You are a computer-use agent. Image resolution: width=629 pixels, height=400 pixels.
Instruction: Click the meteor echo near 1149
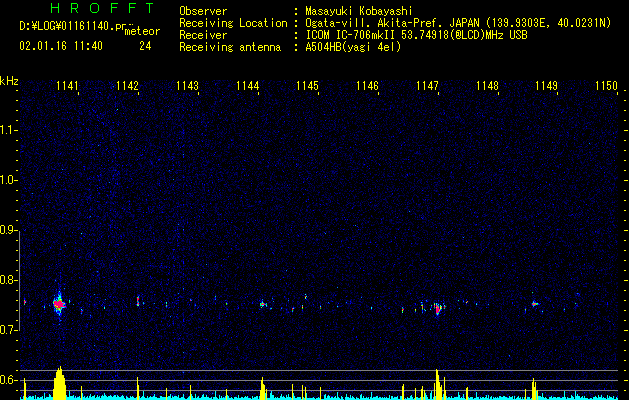(x=534, y=304)
